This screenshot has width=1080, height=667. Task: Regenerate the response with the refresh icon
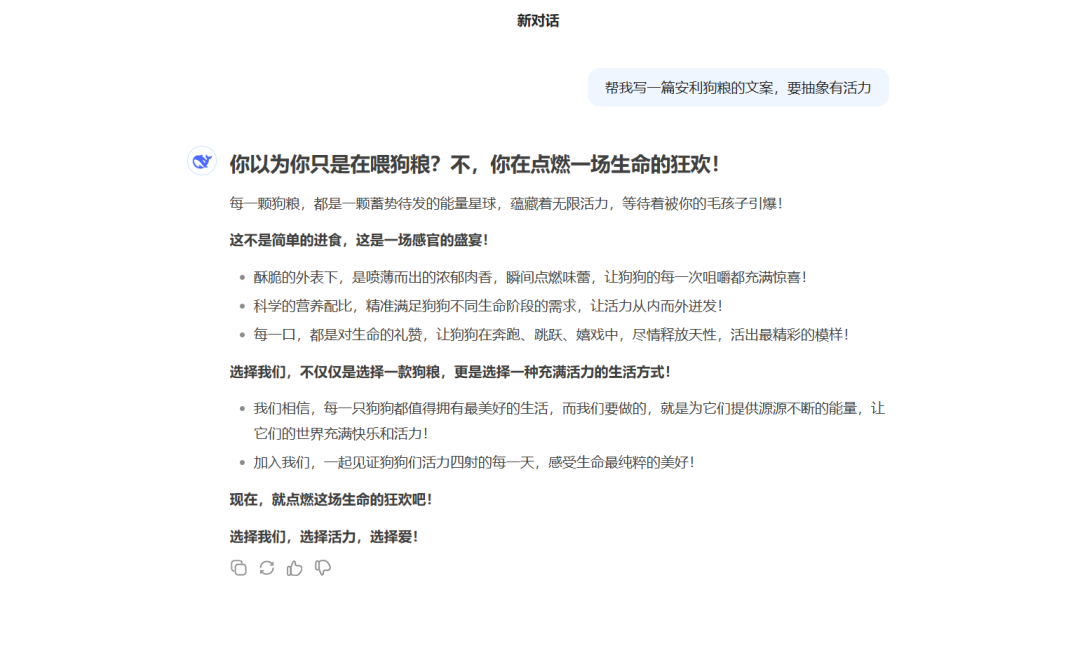[265, 567]
